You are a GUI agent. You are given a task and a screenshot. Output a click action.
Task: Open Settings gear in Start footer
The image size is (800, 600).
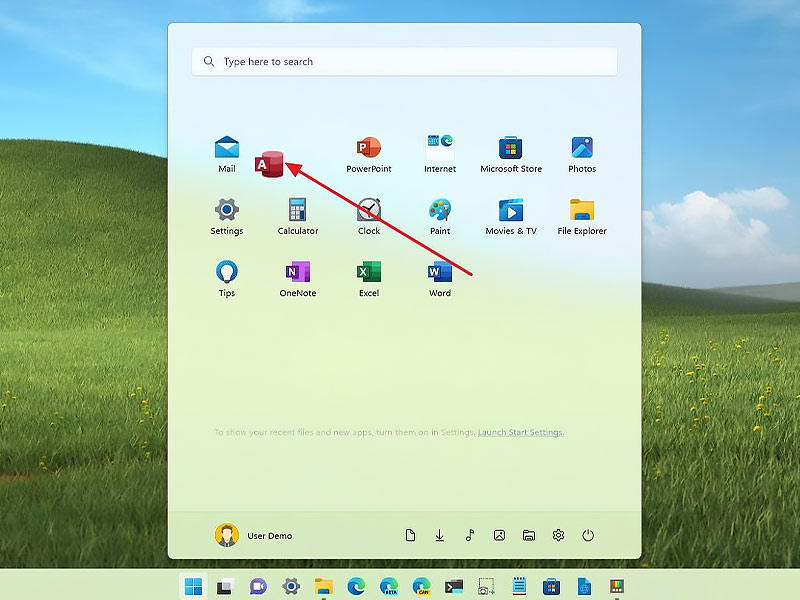pyautogui.click(x=558, y=535)
